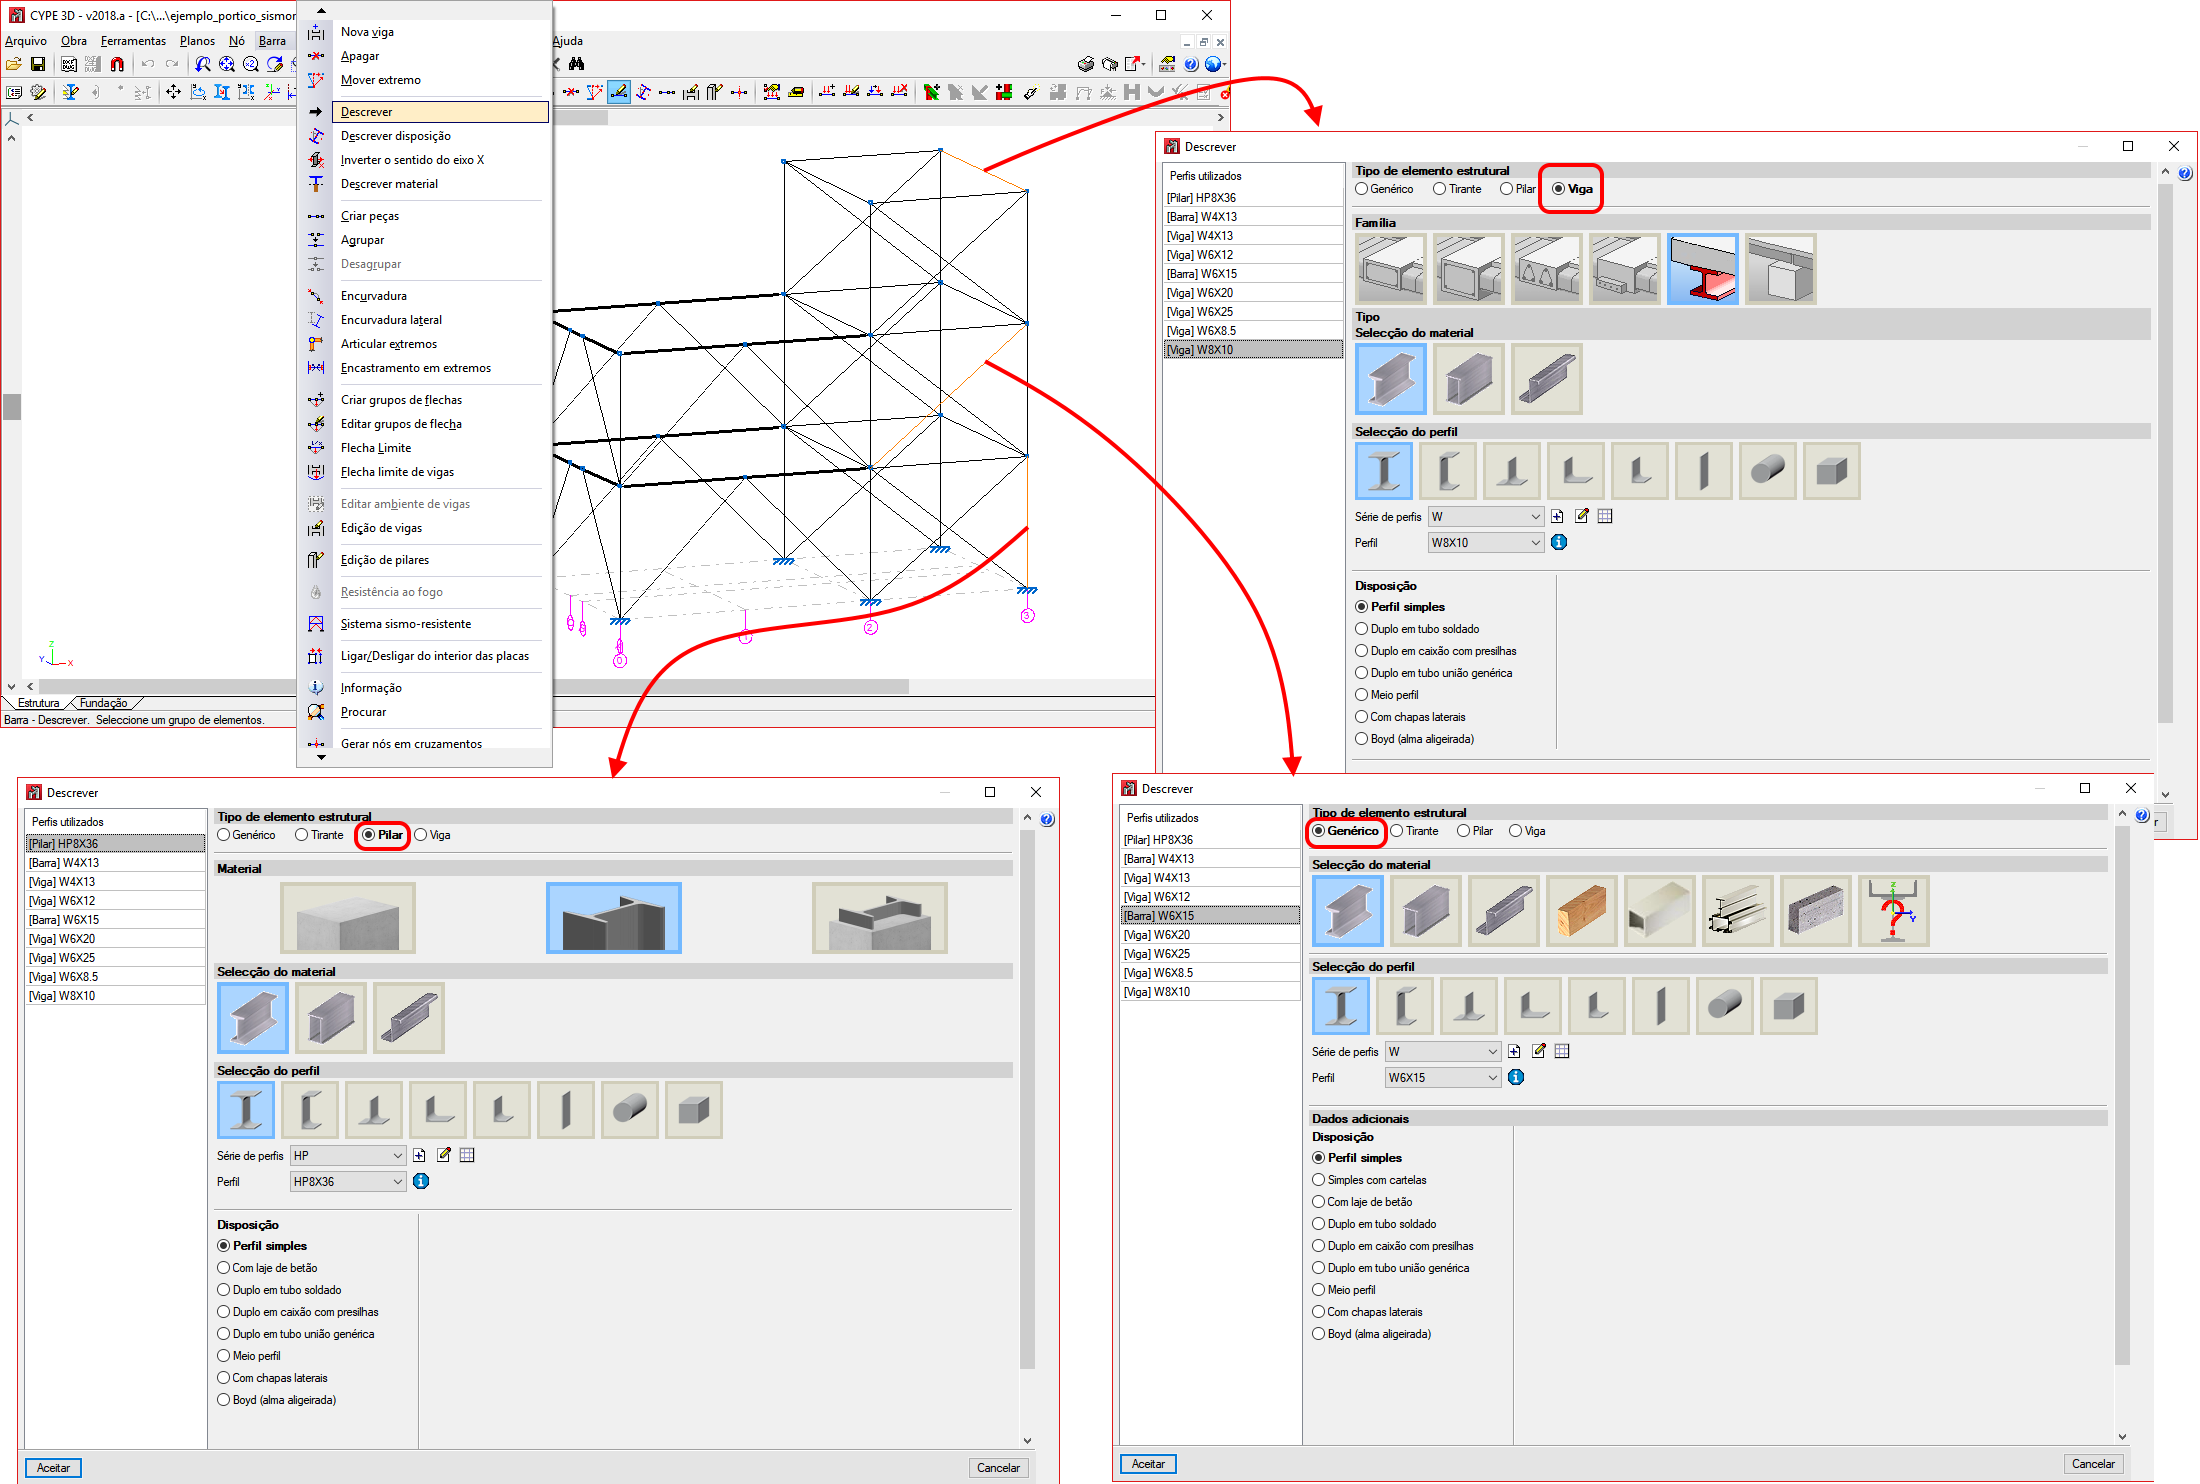The image size is (2200, 1484).
Task: Open profile info icon in Viga dialog
Action: [x=1559, y=542]
